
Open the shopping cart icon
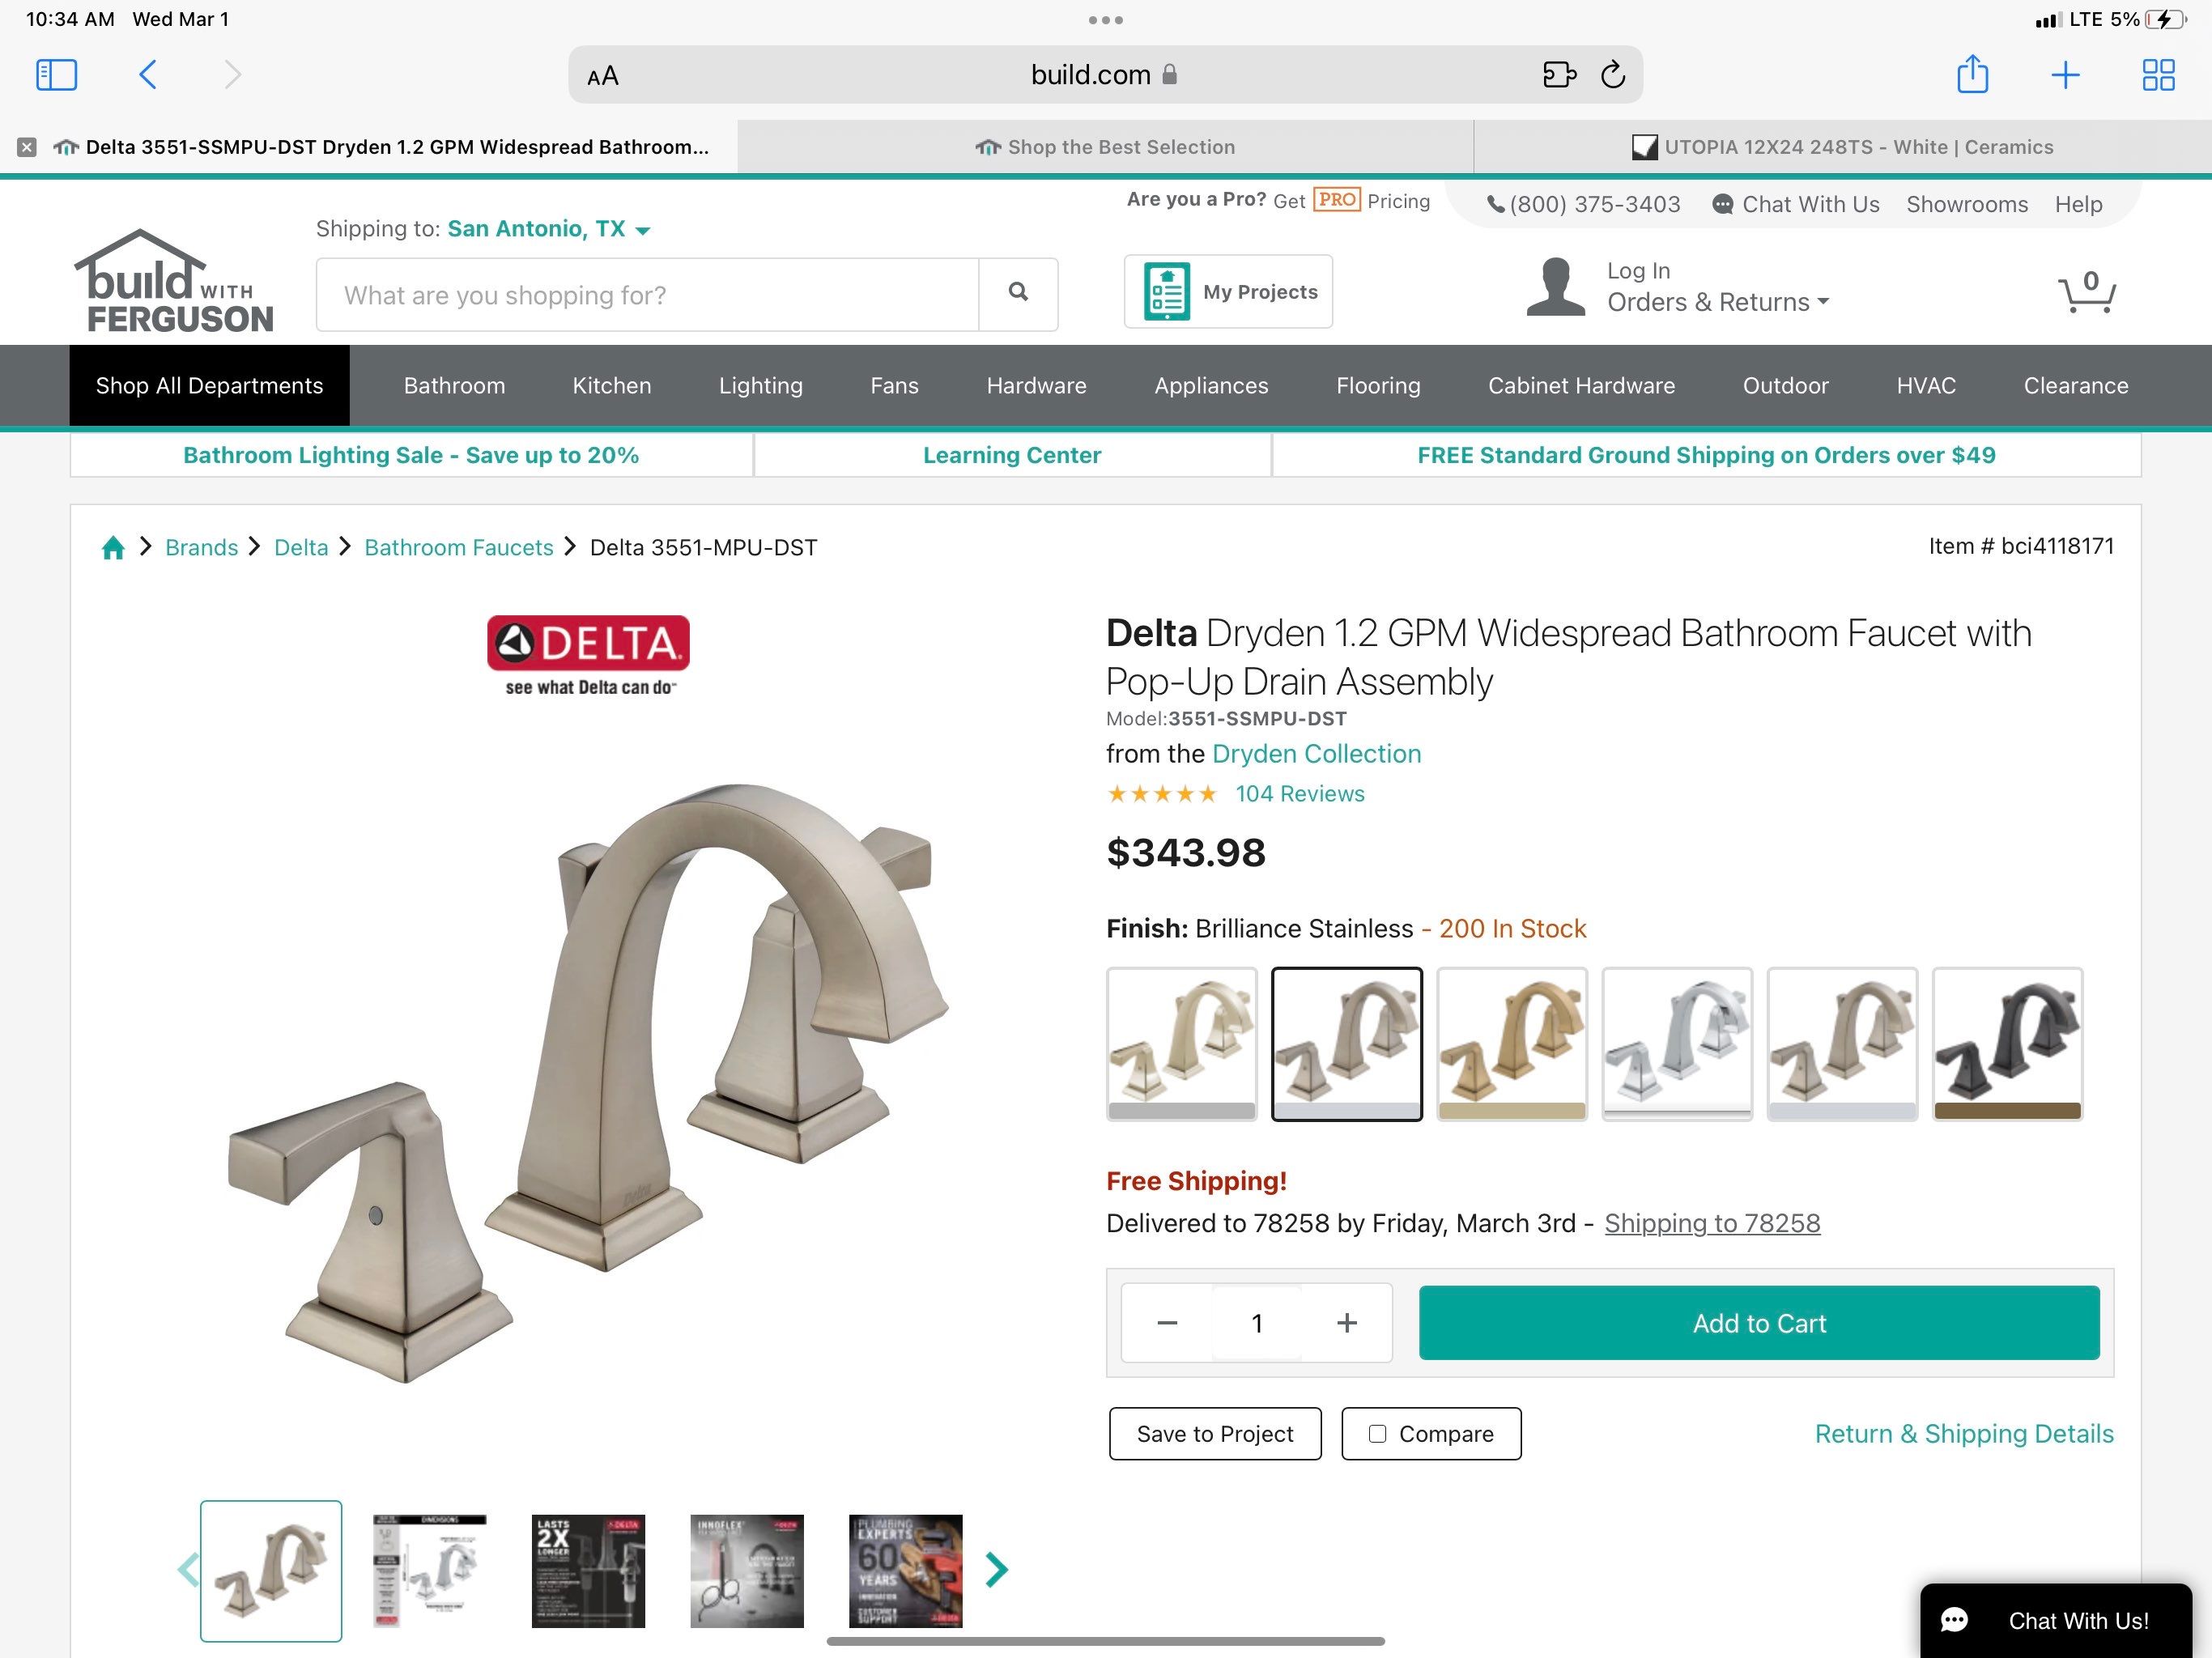[2086, 292]
